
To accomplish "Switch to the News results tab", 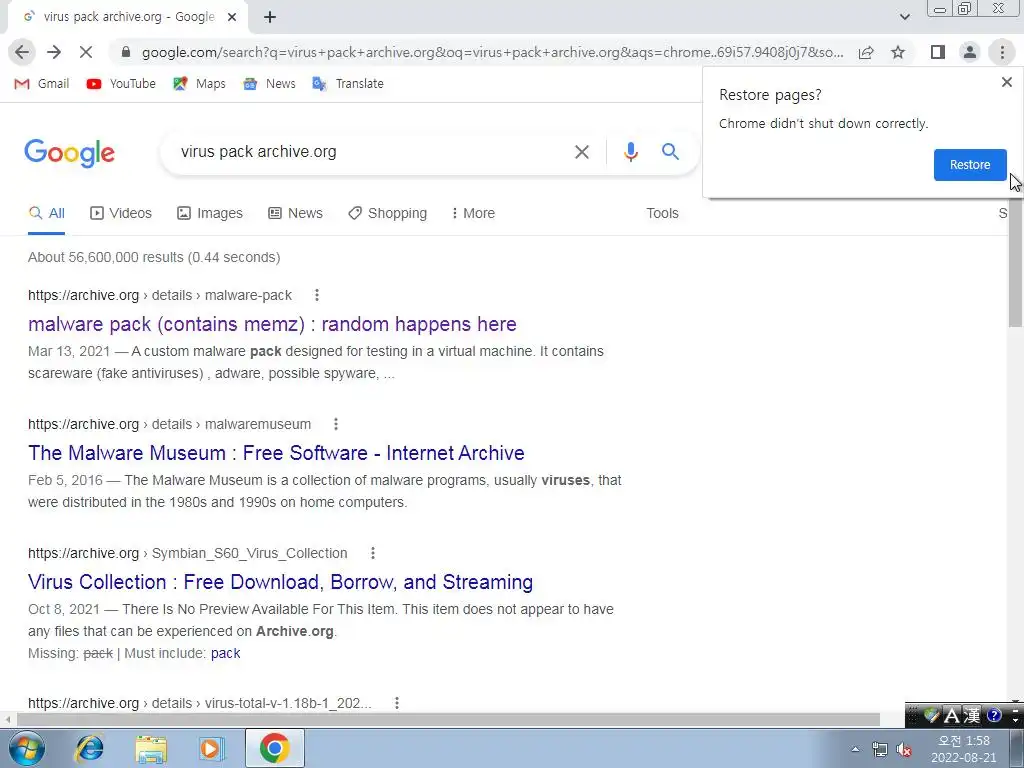I will (x=295, y=214).
